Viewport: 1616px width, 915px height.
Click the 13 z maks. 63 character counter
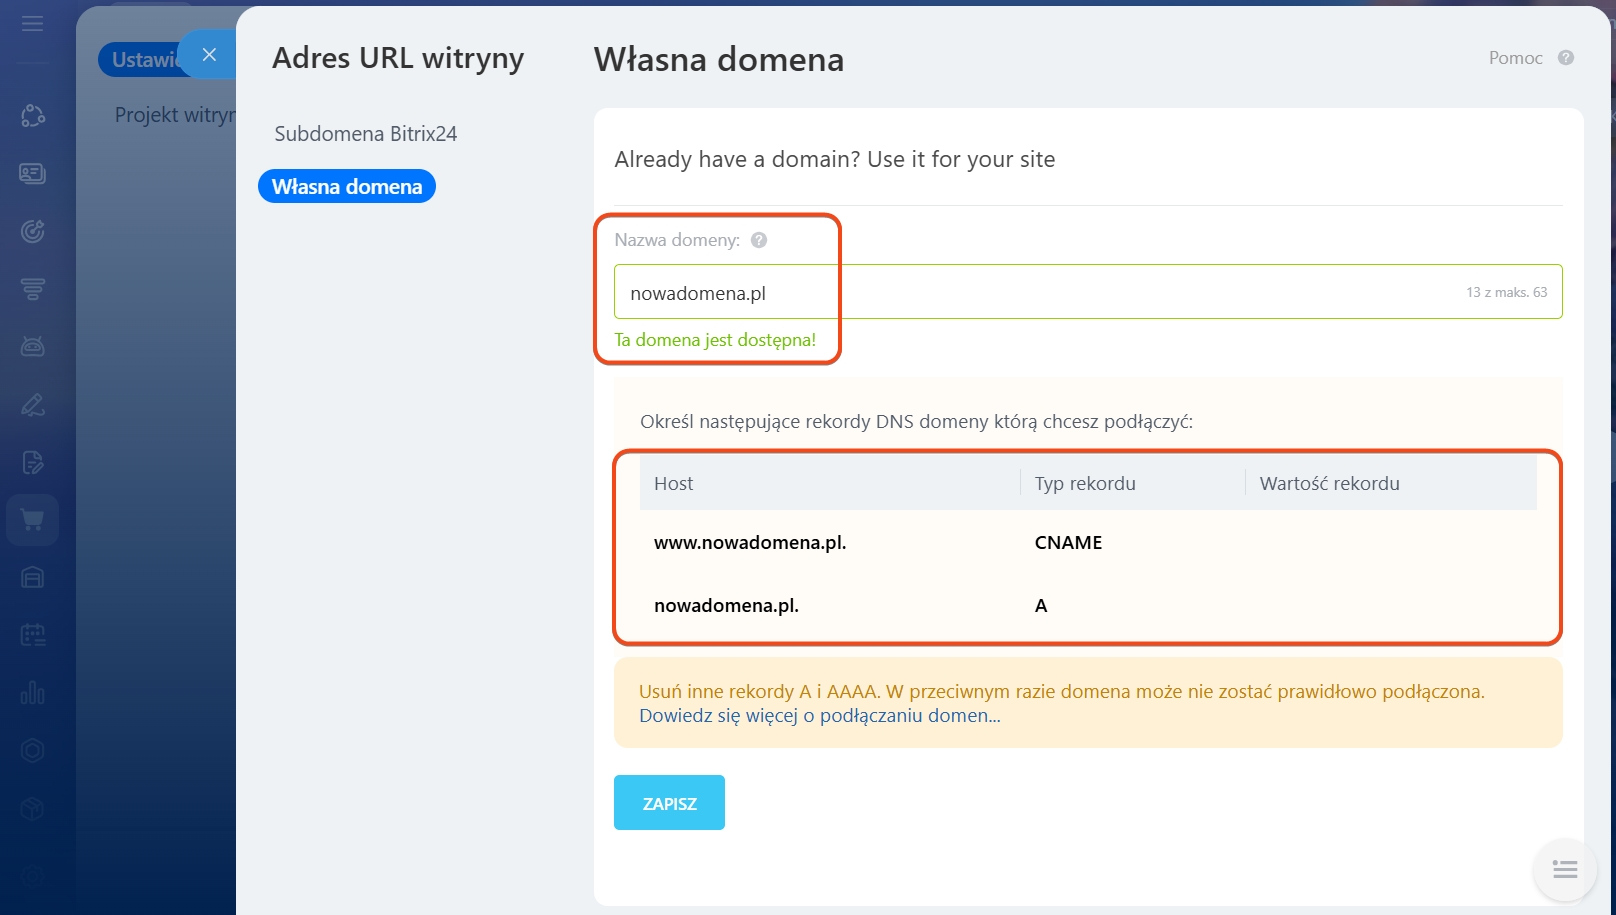tap(1507, 293)
